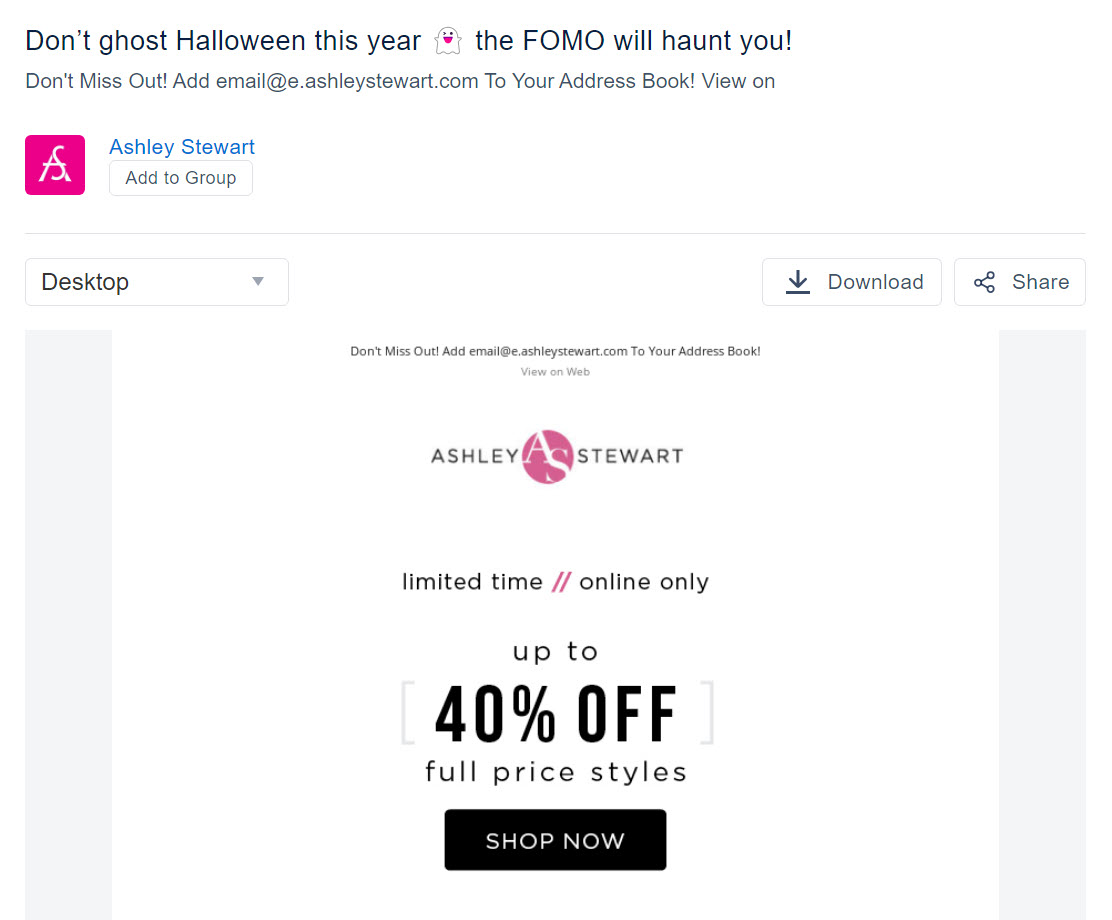
Task: Click Add to Group
Action: tap(180, 177)
